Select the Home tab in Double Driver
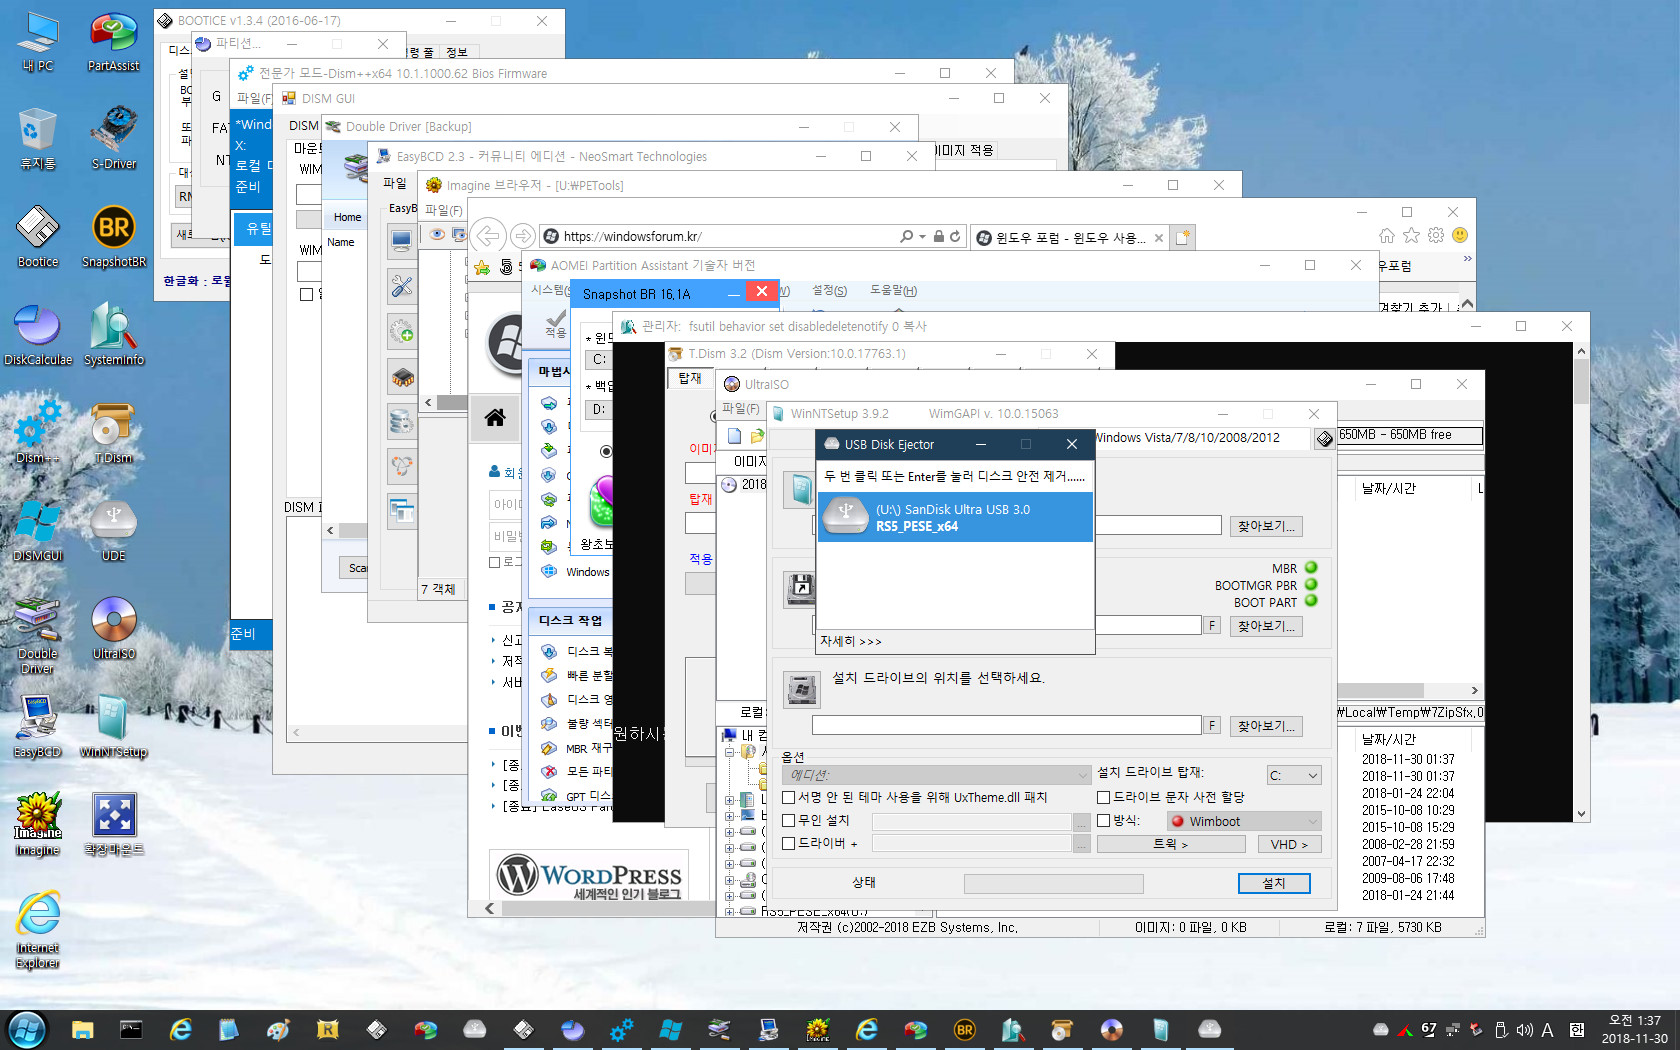This screenshot has height=1050, width=1680. click(x=347, y=217)
